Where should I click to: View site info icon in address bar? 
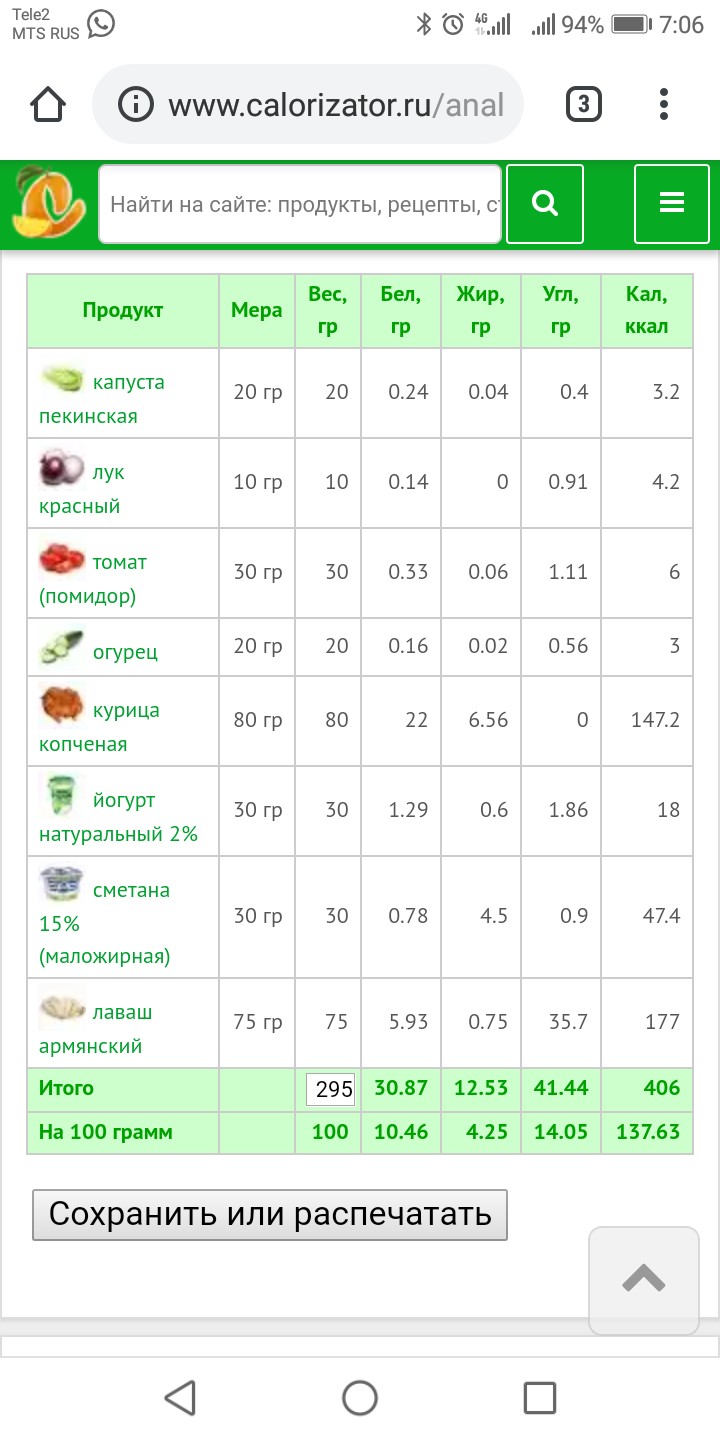[135, 104]
